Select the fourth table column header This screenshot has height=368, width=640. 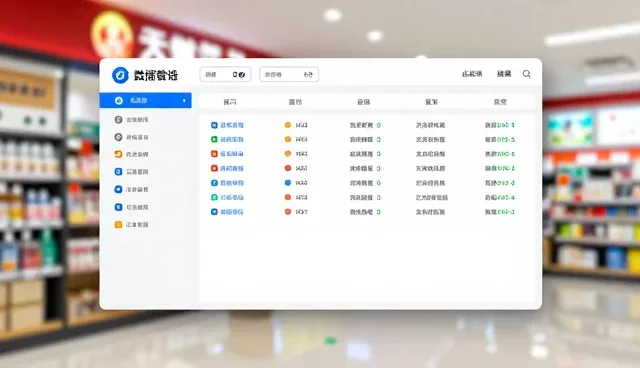tap(431, 102)
